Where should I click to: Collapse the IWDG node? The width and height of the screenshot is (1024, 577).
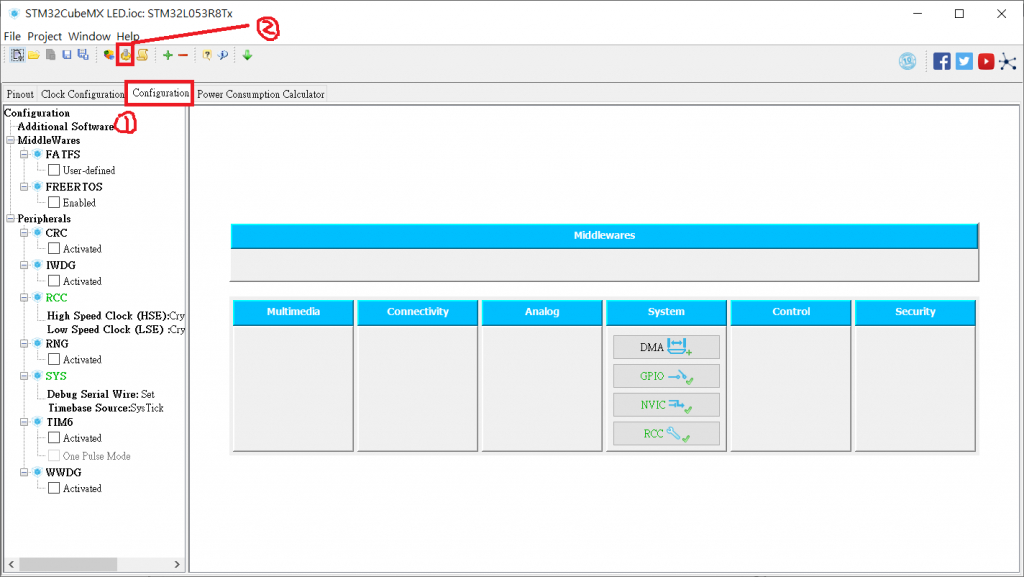point(24,265)
